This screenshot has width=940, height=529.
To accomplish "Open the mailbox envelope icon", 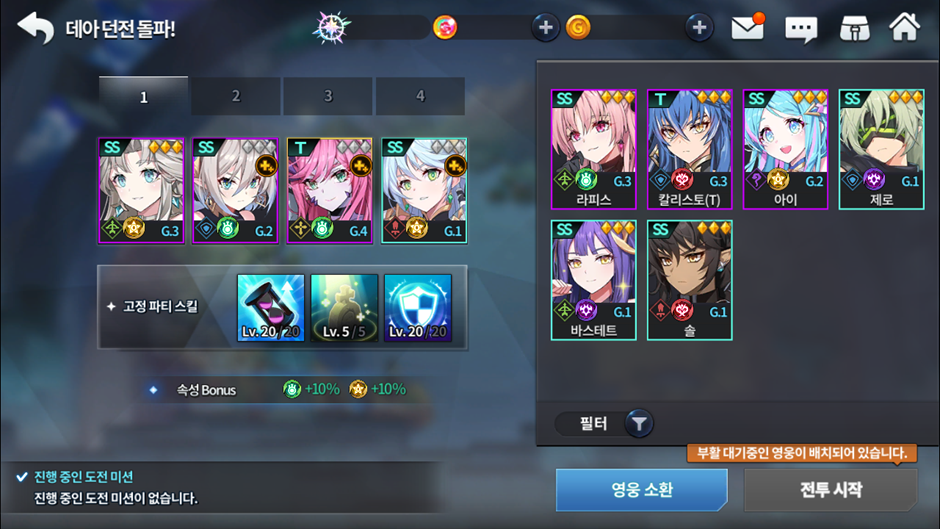I will click(x=748, y=27).
